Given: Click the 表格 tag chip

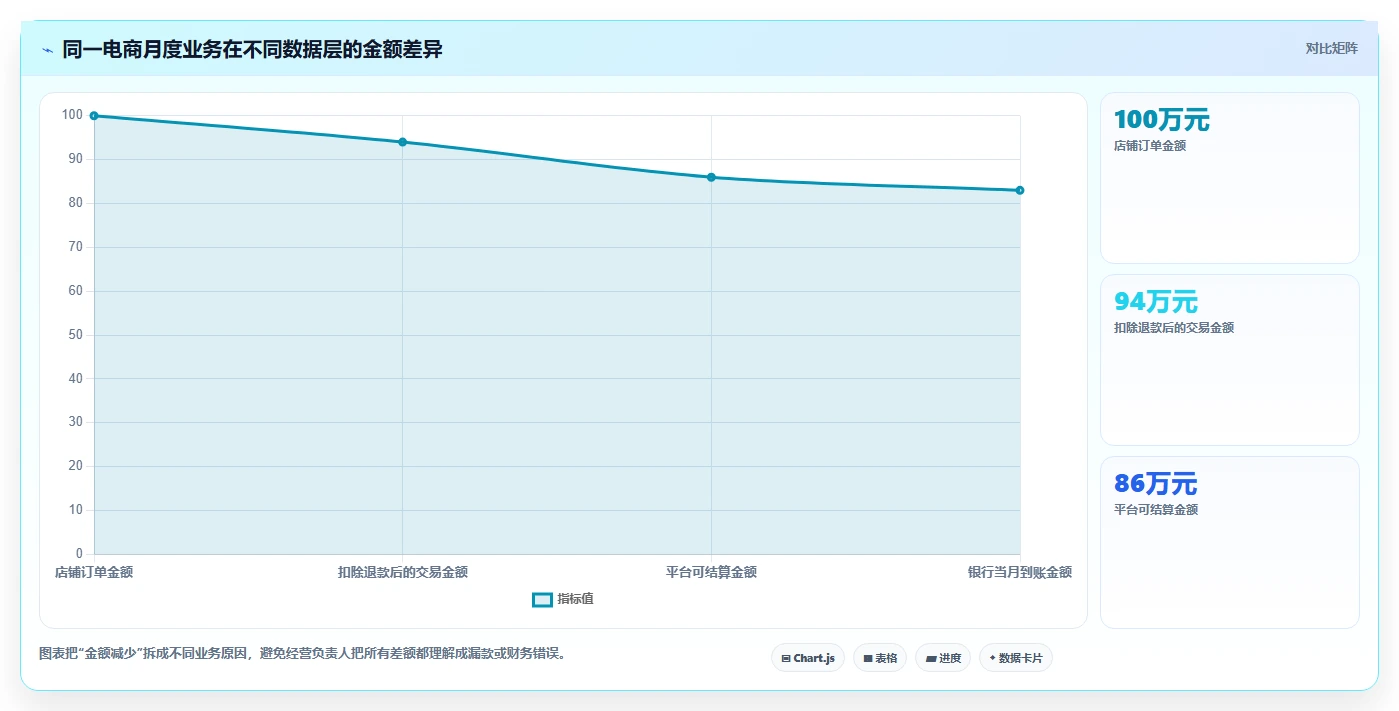Looking at the screenshot, I should [880, 658].
